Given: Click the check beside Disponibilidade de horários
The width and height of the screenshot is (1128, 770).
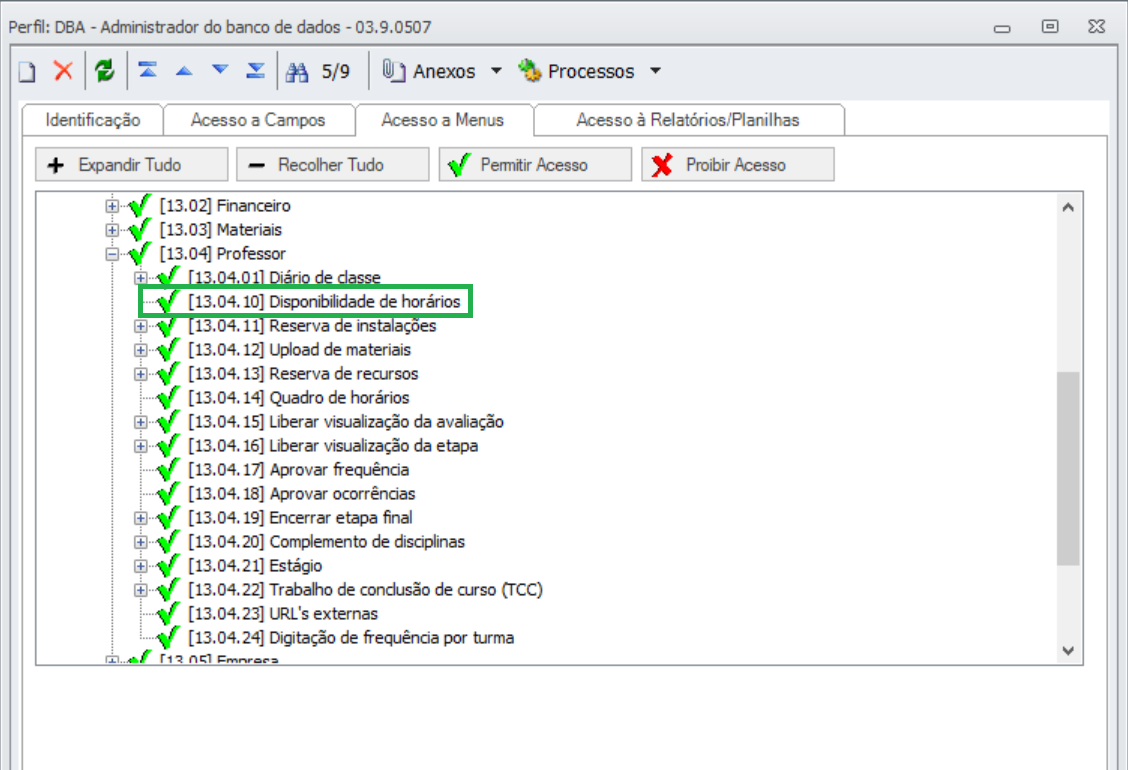Looking at the screenshot, I should (x=168, y=302).
